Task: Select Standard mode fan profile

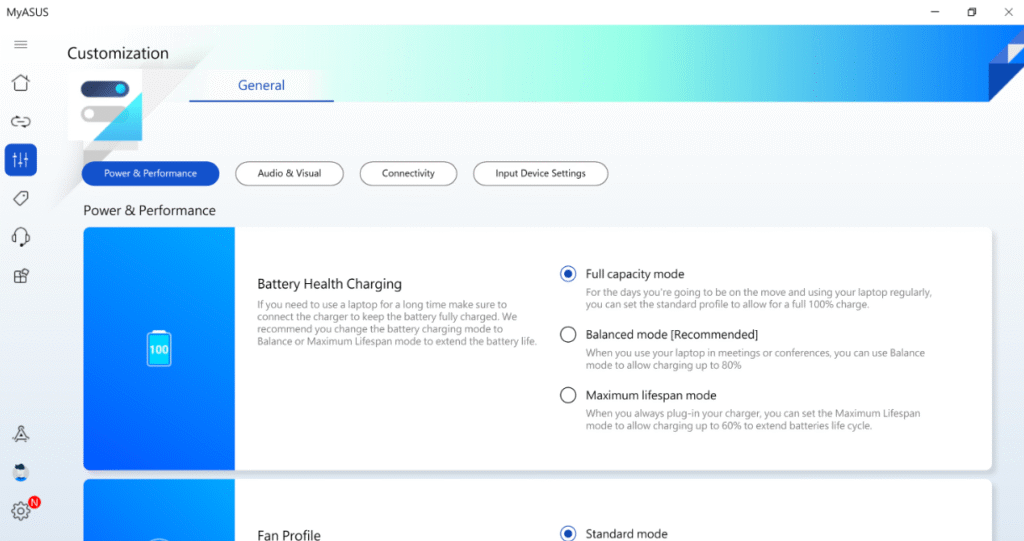Action: coord(568,533)
